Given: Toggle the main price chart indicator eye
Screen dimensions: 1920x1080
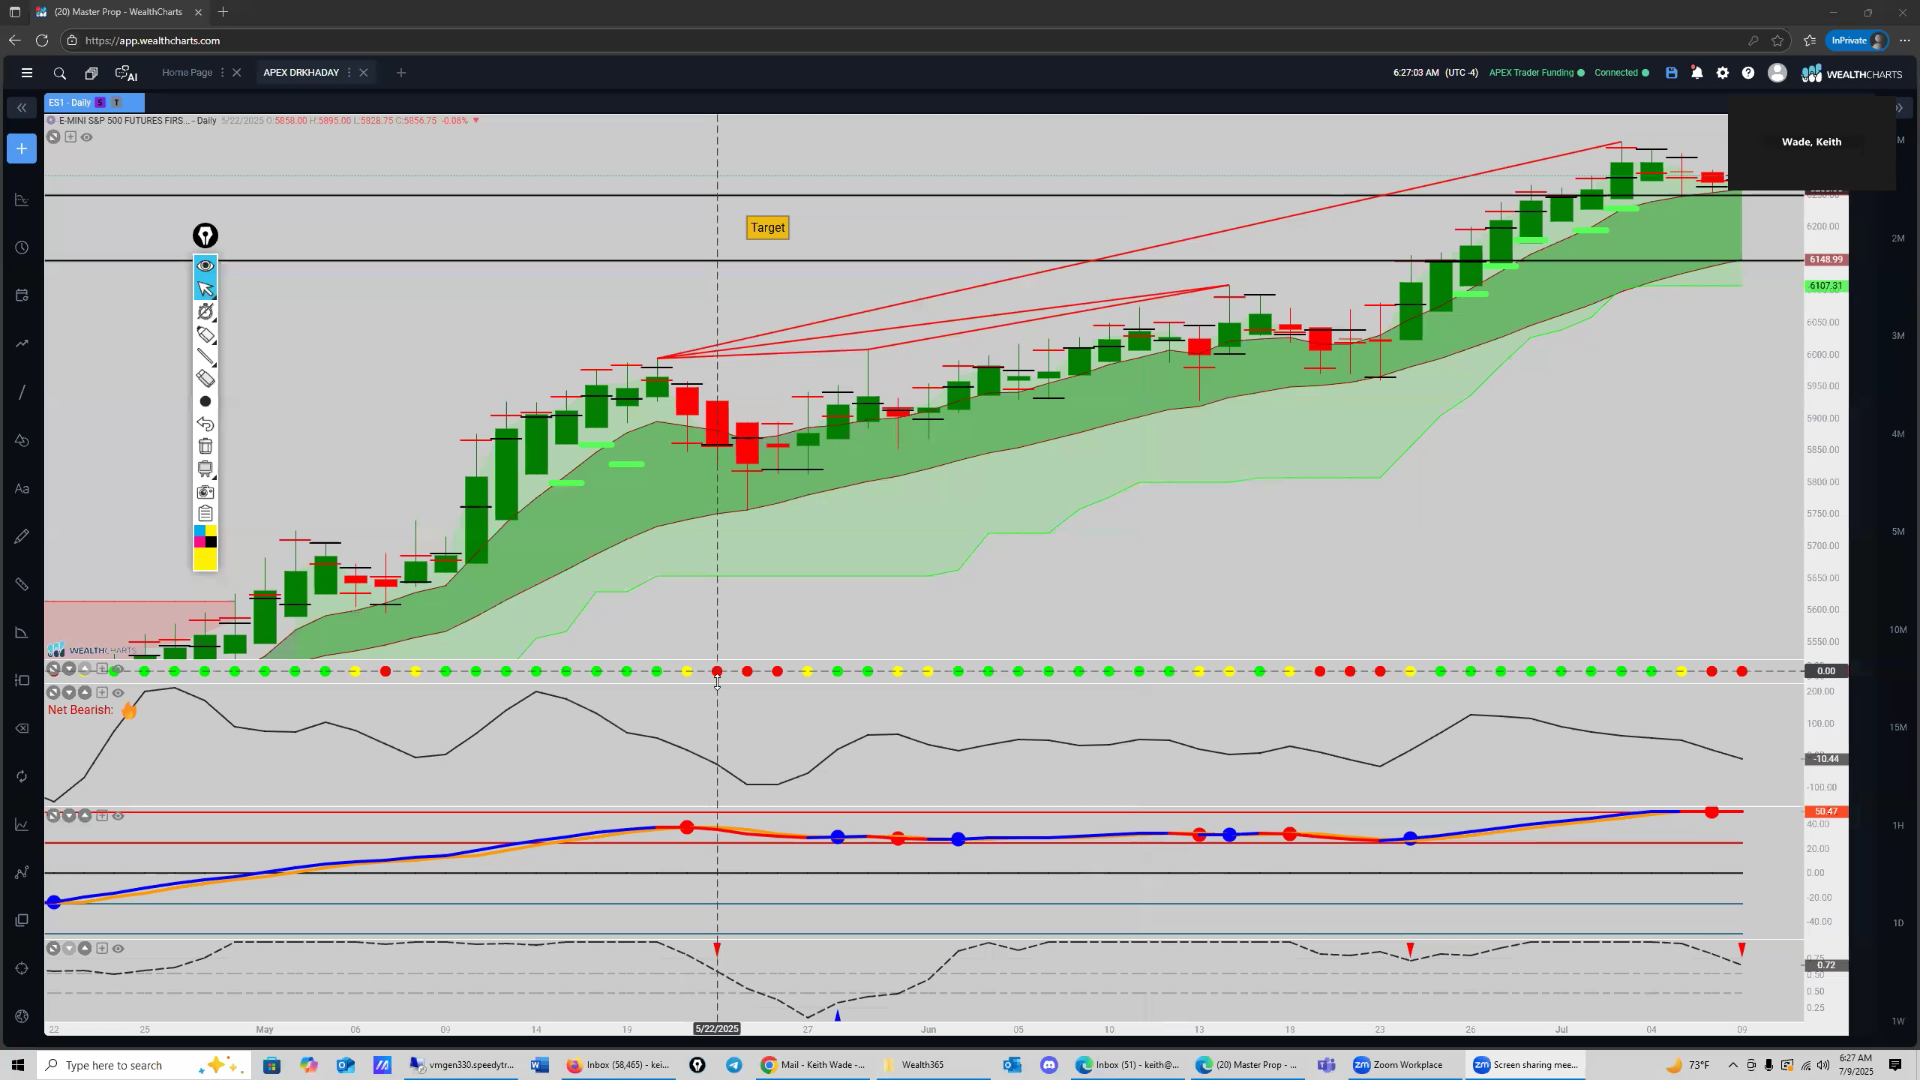Looking at the screenshot, I should [87, 137].
